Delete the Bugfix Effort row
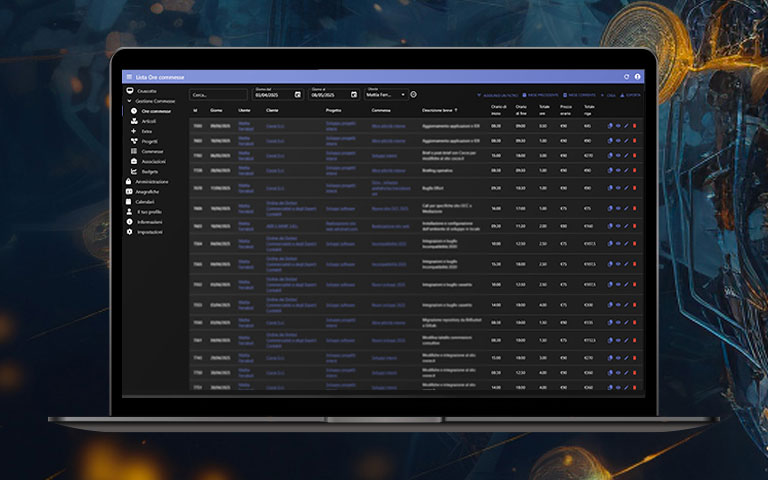The width and height of the screenshot is (768, 480). coord(635,188)
